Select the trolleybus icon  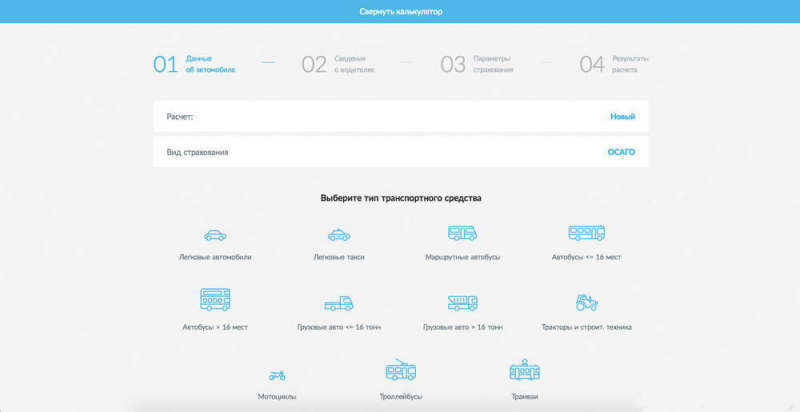coord(400,371)
